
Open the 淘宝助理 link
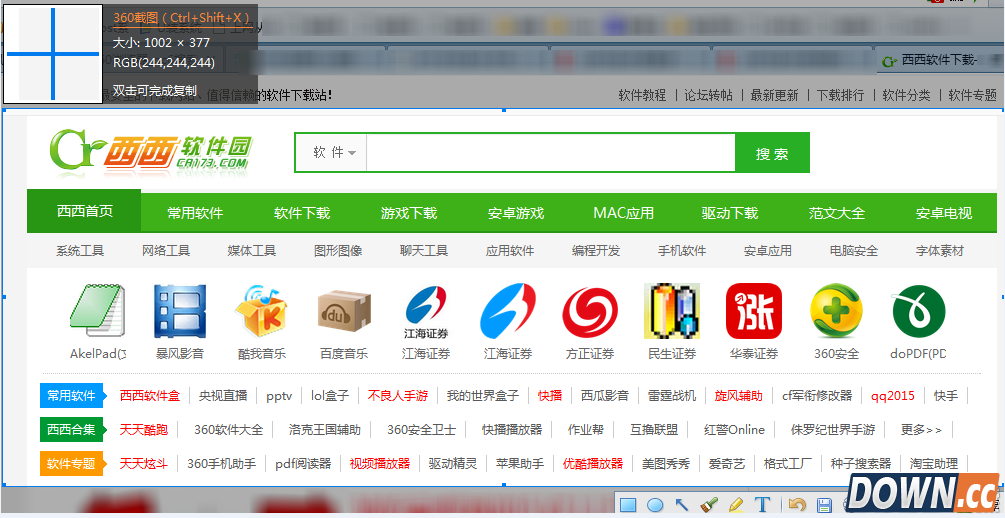tap(934, 463)
